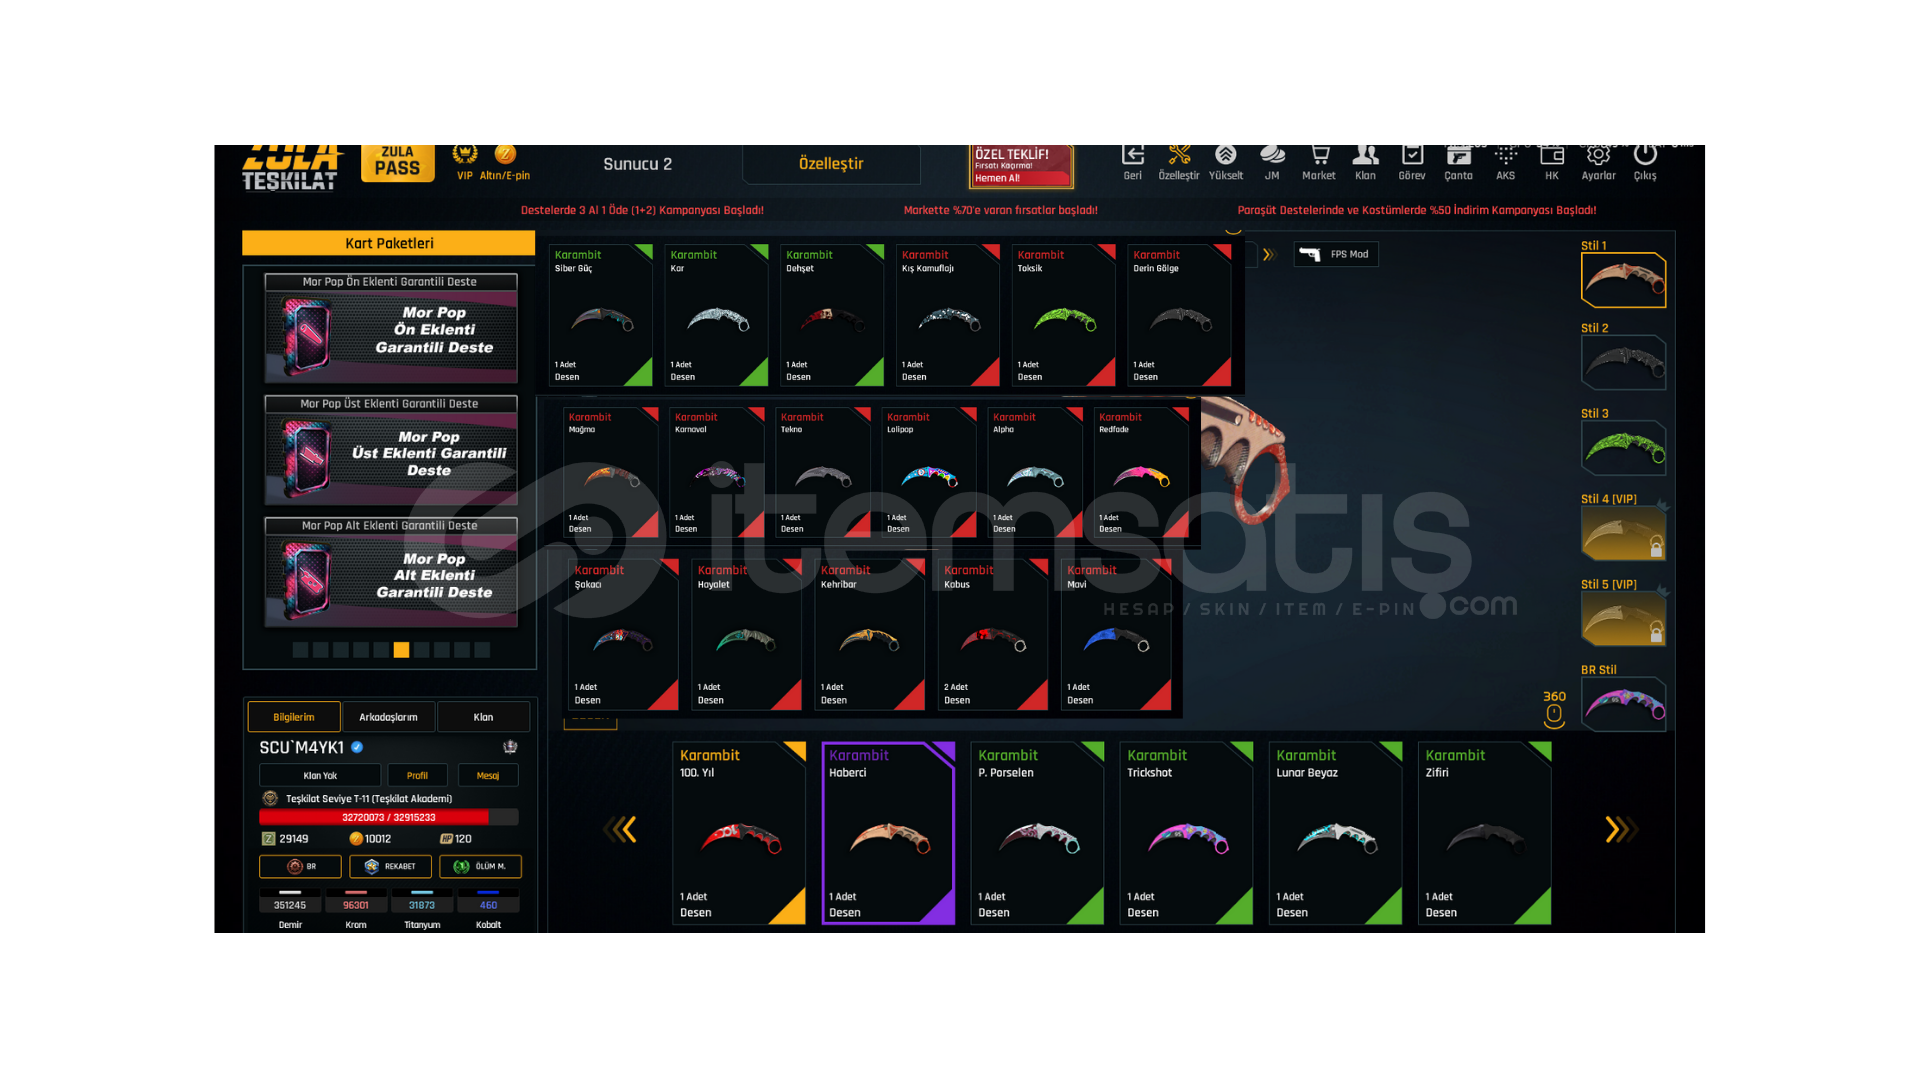Click the Krom resource count 96301
This screenshot has width=1920, height=1080.
coord(356,905)
